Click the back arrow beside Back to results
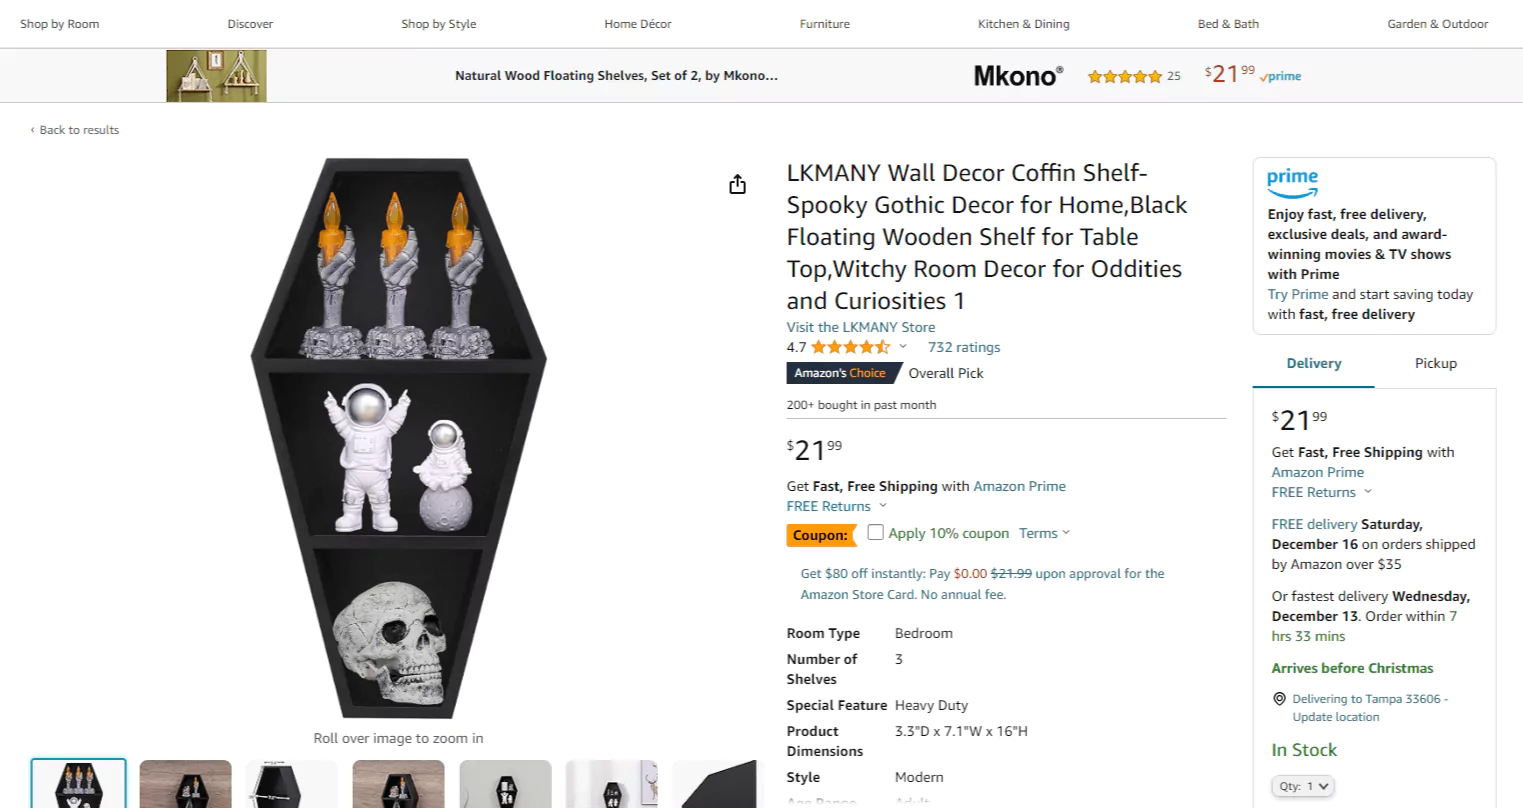The height and width of the screenshot is (808, 1523). click(31, 129)
